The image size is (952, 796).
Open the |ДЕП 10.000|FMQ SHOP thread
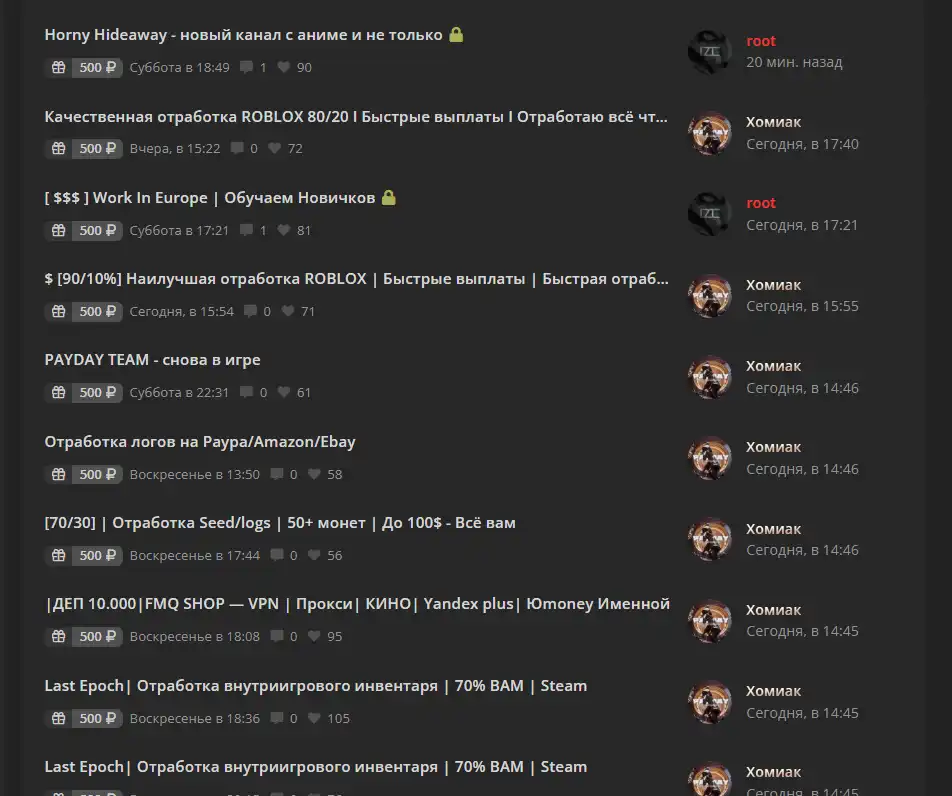[358, 604]
